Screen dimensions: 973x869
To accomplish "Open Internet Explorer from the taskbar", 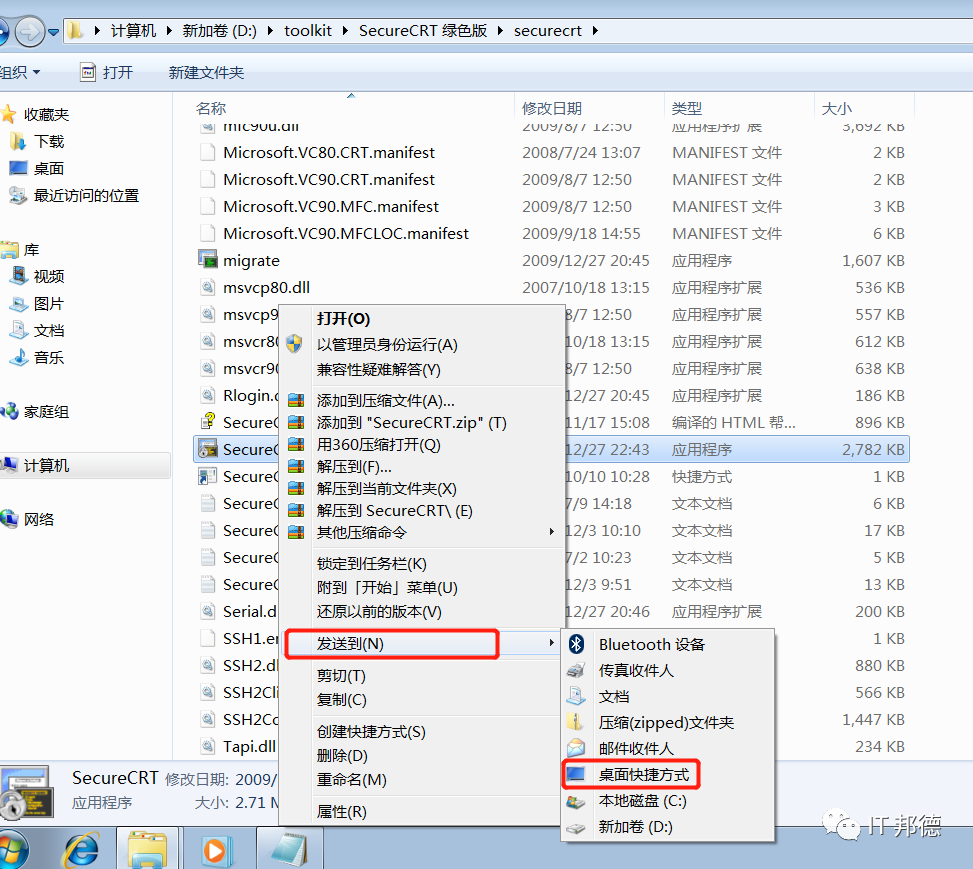I will pos(81,849).
